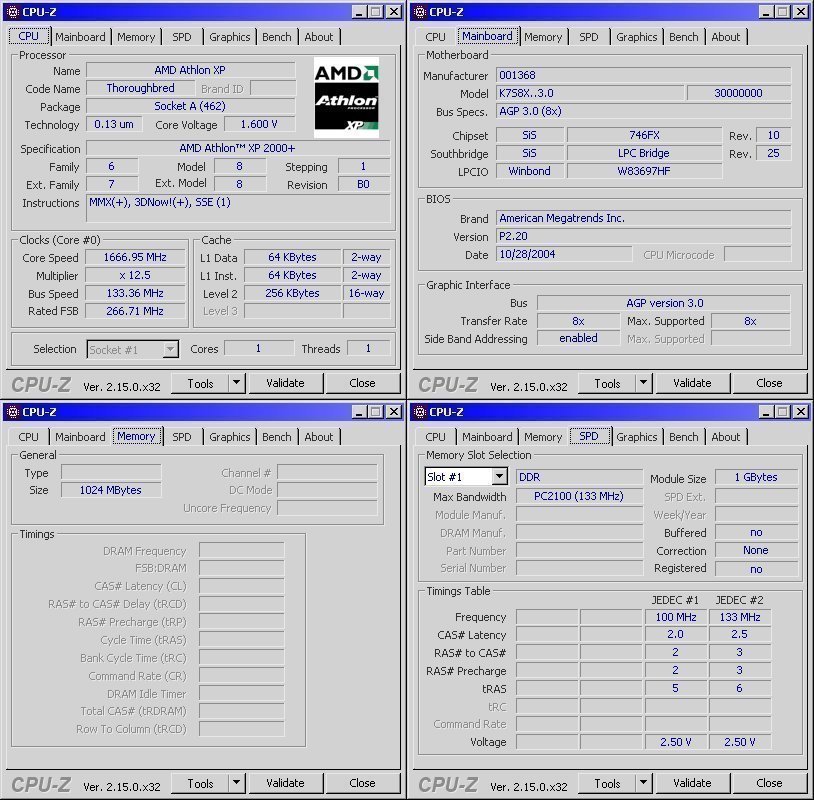Image resolution: width=814 pixels, height=800 pixels.
Task: Switch to SPD tab in the CPU window
Action: 182,37
